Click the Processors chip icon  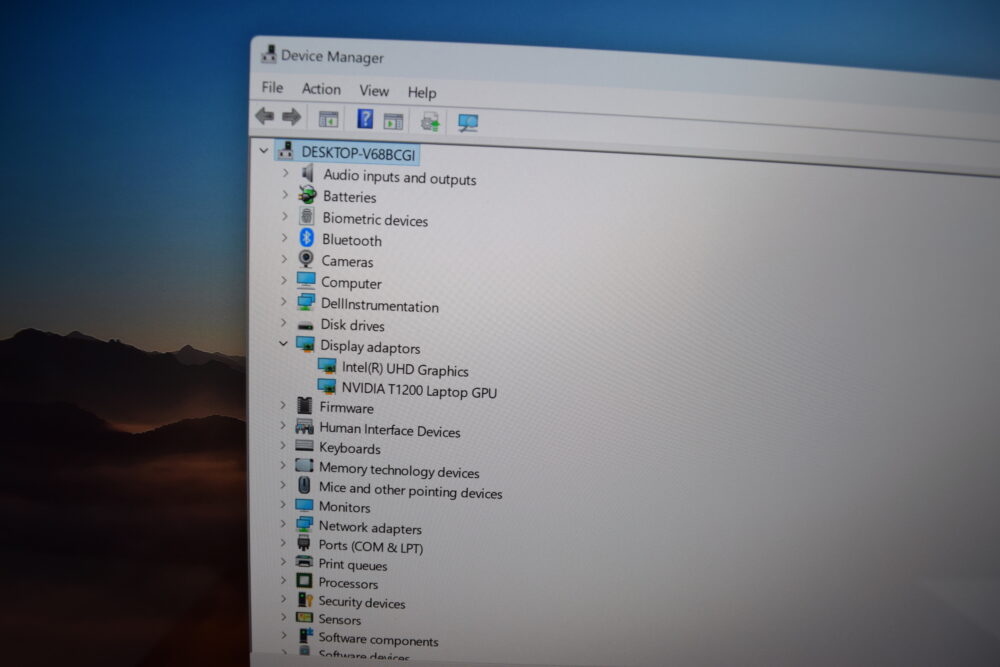[x=304, y=581]
